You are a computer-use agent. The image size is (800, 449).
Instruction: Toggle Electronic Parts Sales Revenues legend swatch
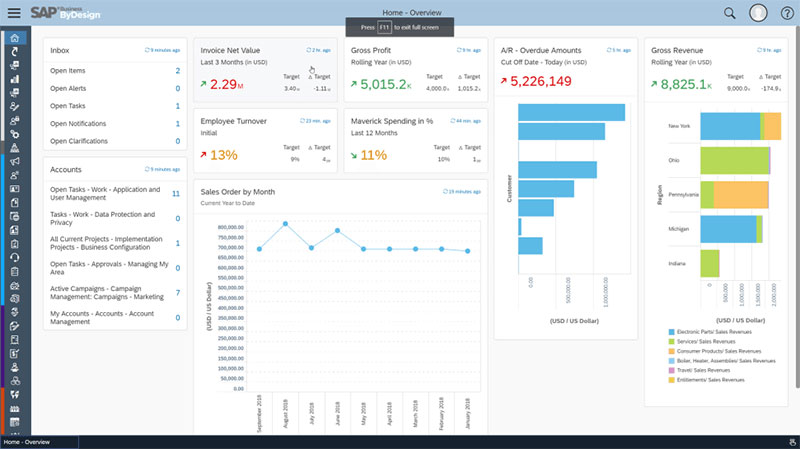671,332
